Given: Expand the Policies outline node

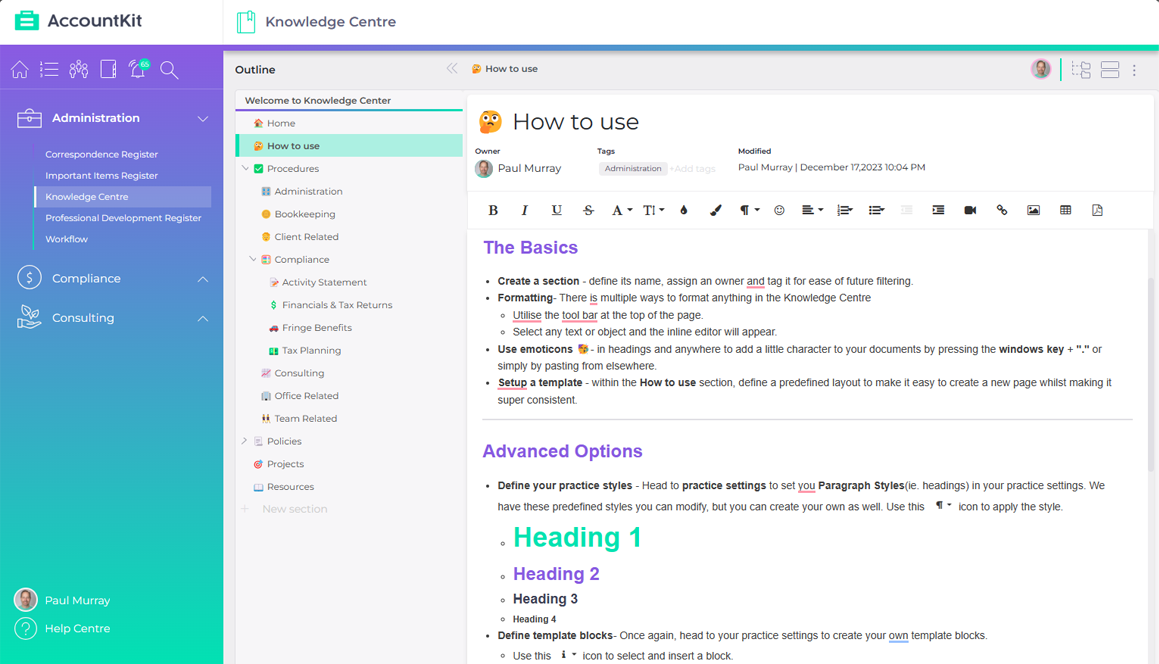Looking at the screenshot, I should pyautogui.click(x=245, y=441).
